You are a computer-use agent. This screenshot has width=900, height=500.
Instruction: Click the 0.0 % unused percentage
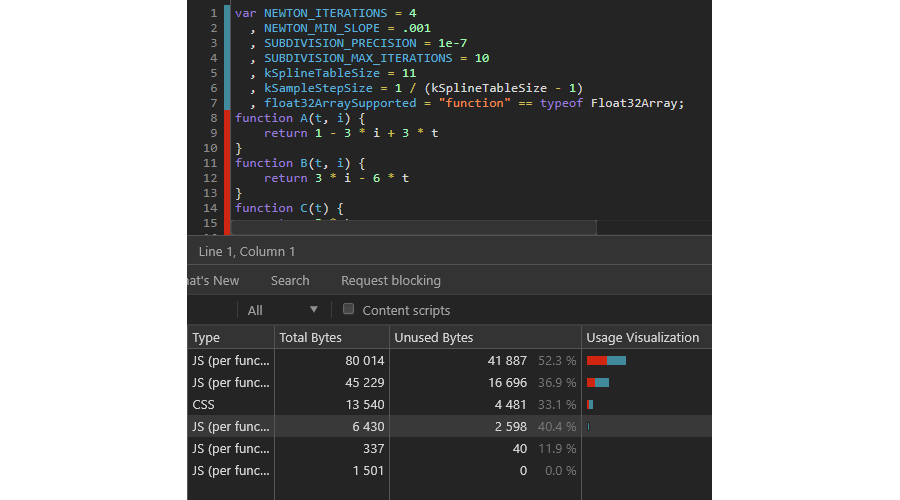560,471
